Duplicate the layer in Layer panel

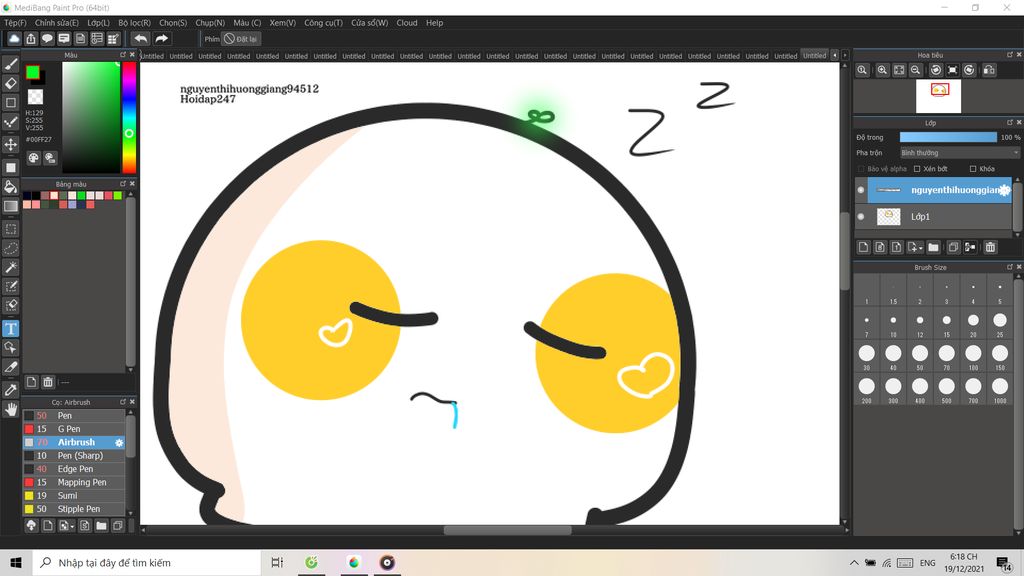tap(953, 247)
